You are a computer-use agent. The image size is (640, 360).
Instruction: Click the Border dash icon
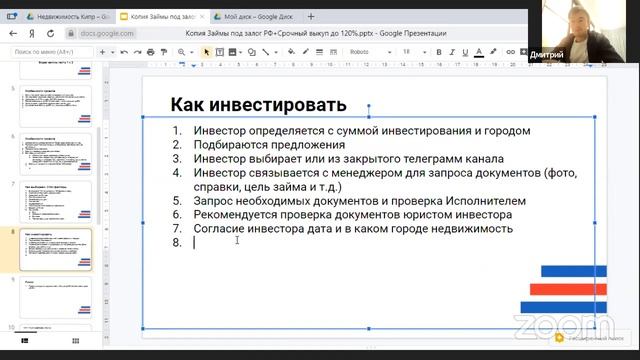(333, 52)
